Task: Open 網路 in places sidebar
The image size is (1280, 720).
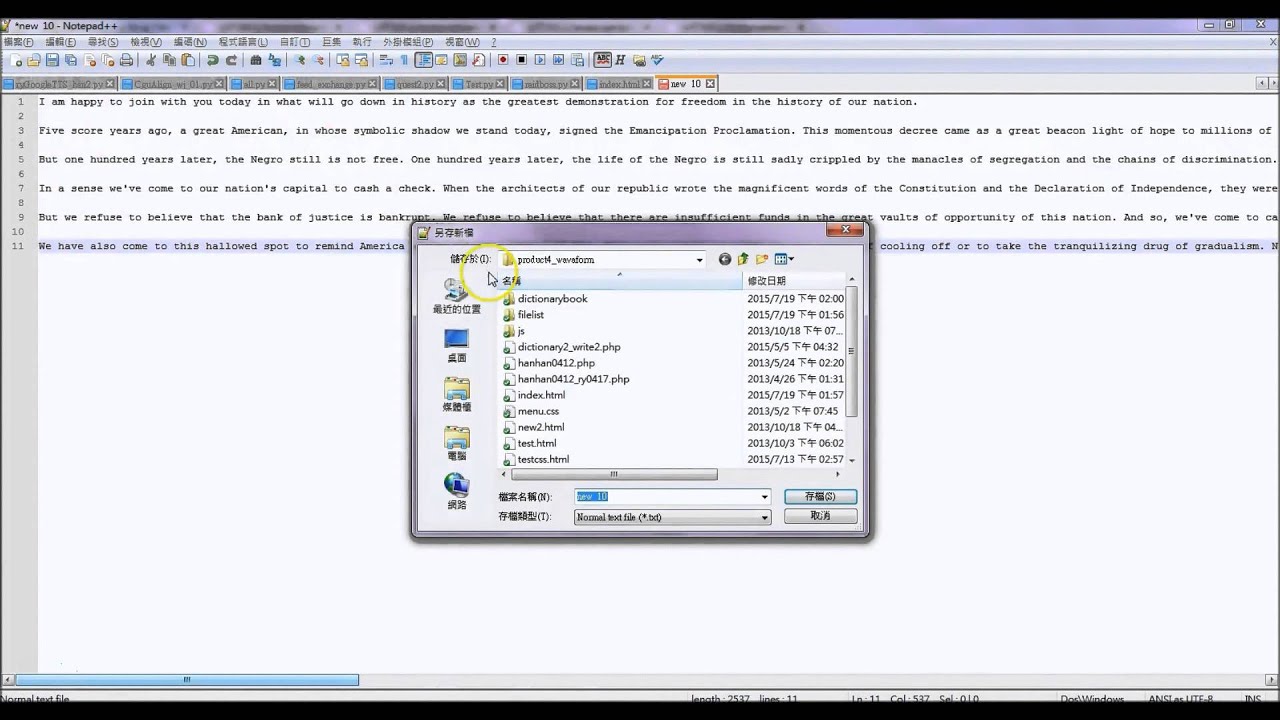Action: (x=456, y=491)
